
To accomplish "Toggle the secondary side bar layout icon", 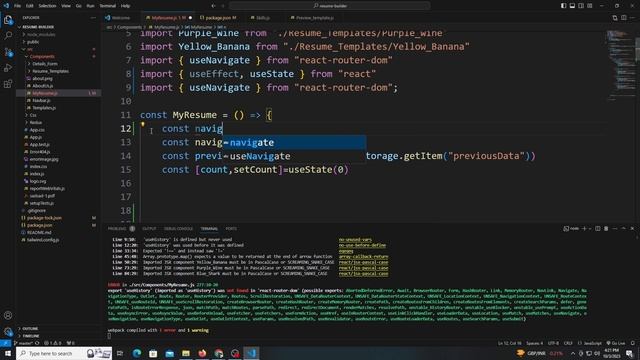I will pyautogui.click(x=581, y=6).
